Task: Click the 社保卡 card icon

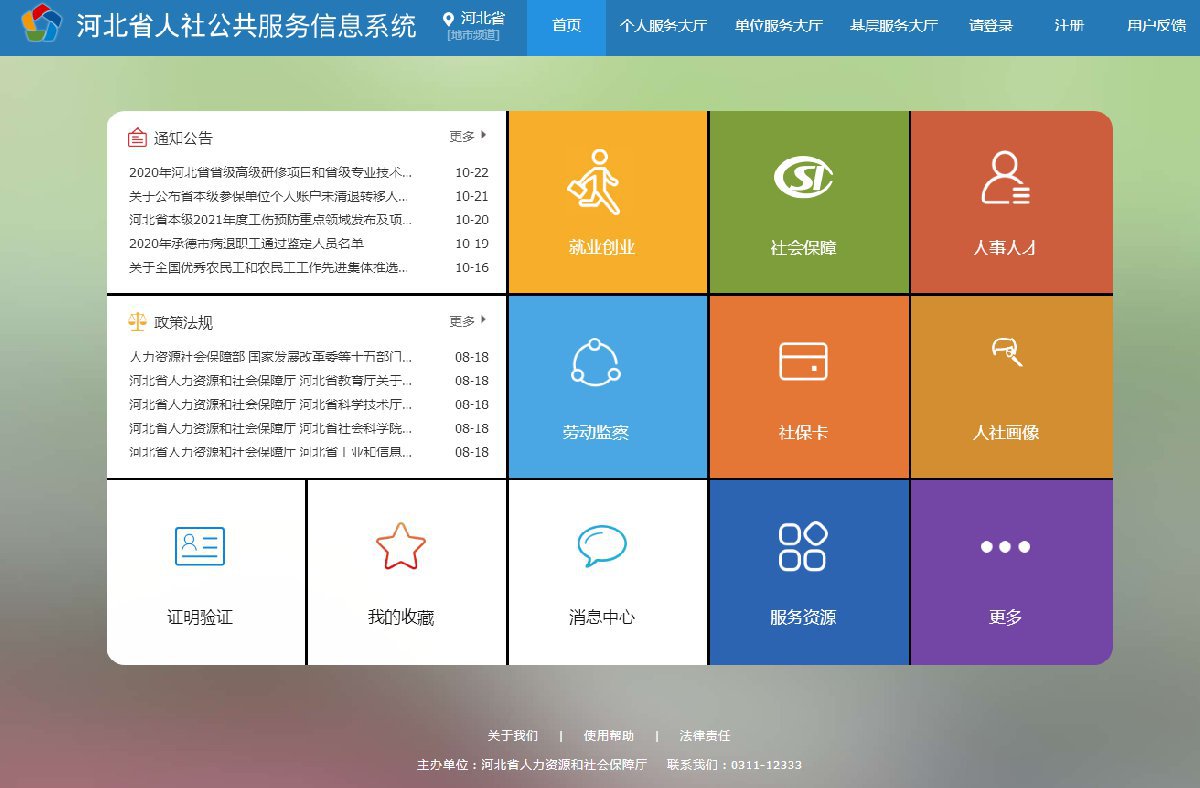Action: click(x=803, y=361)
